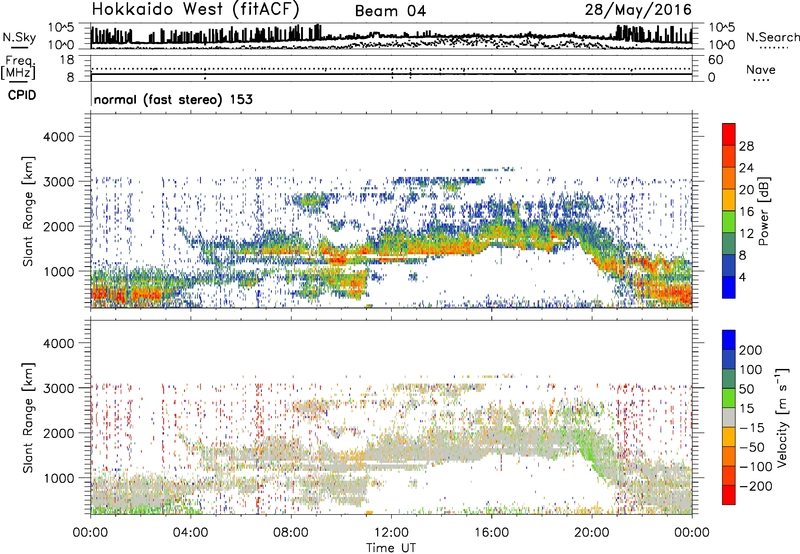The height and width of the screenshot is (554, 800).
Task: Select the "200" tick on the Velocity scale
Action: pyautogui.click(x=751, y=350)
